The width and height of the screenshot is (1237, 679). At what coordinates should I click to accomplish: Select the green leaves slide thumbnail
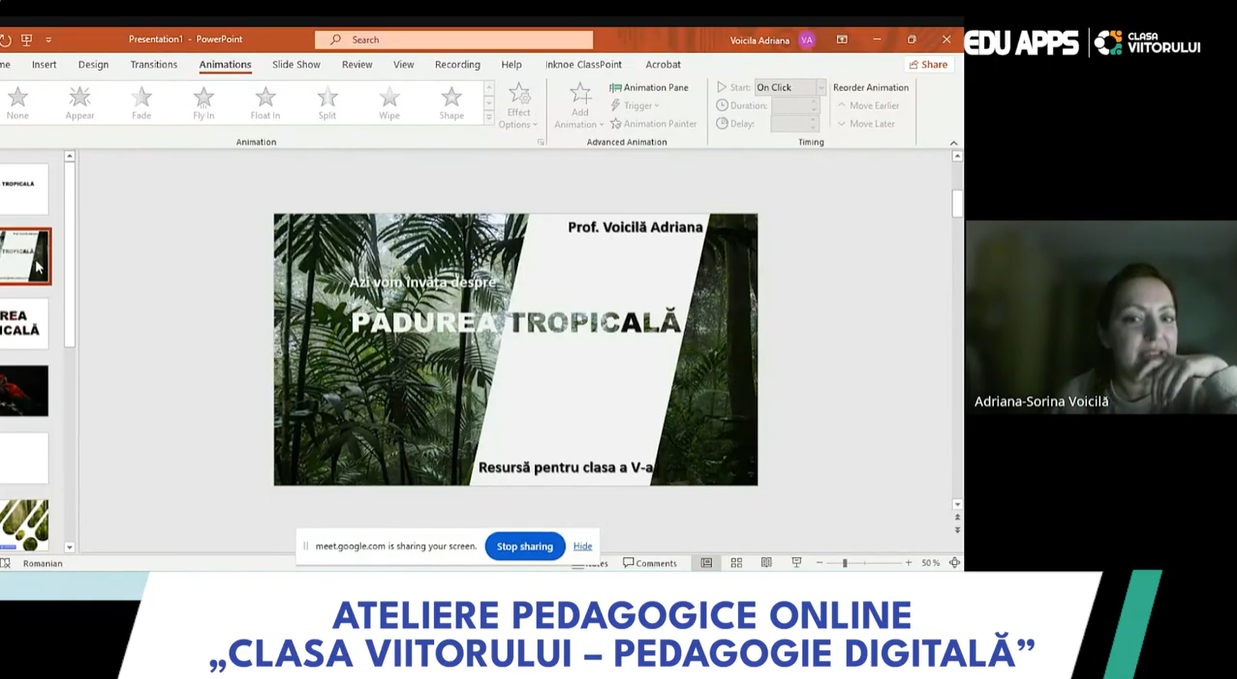pyautogui.click(x=24, y=525)
